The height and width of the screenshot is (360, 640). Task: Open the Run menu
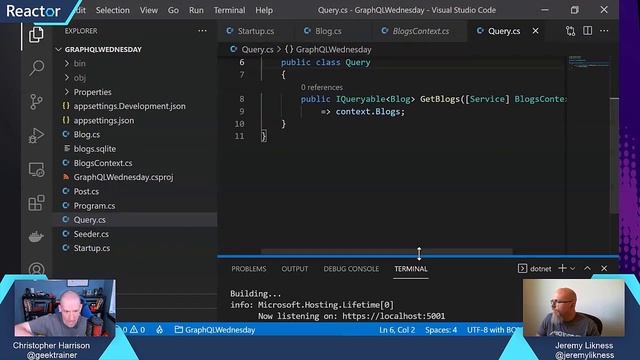click(196, 10)
